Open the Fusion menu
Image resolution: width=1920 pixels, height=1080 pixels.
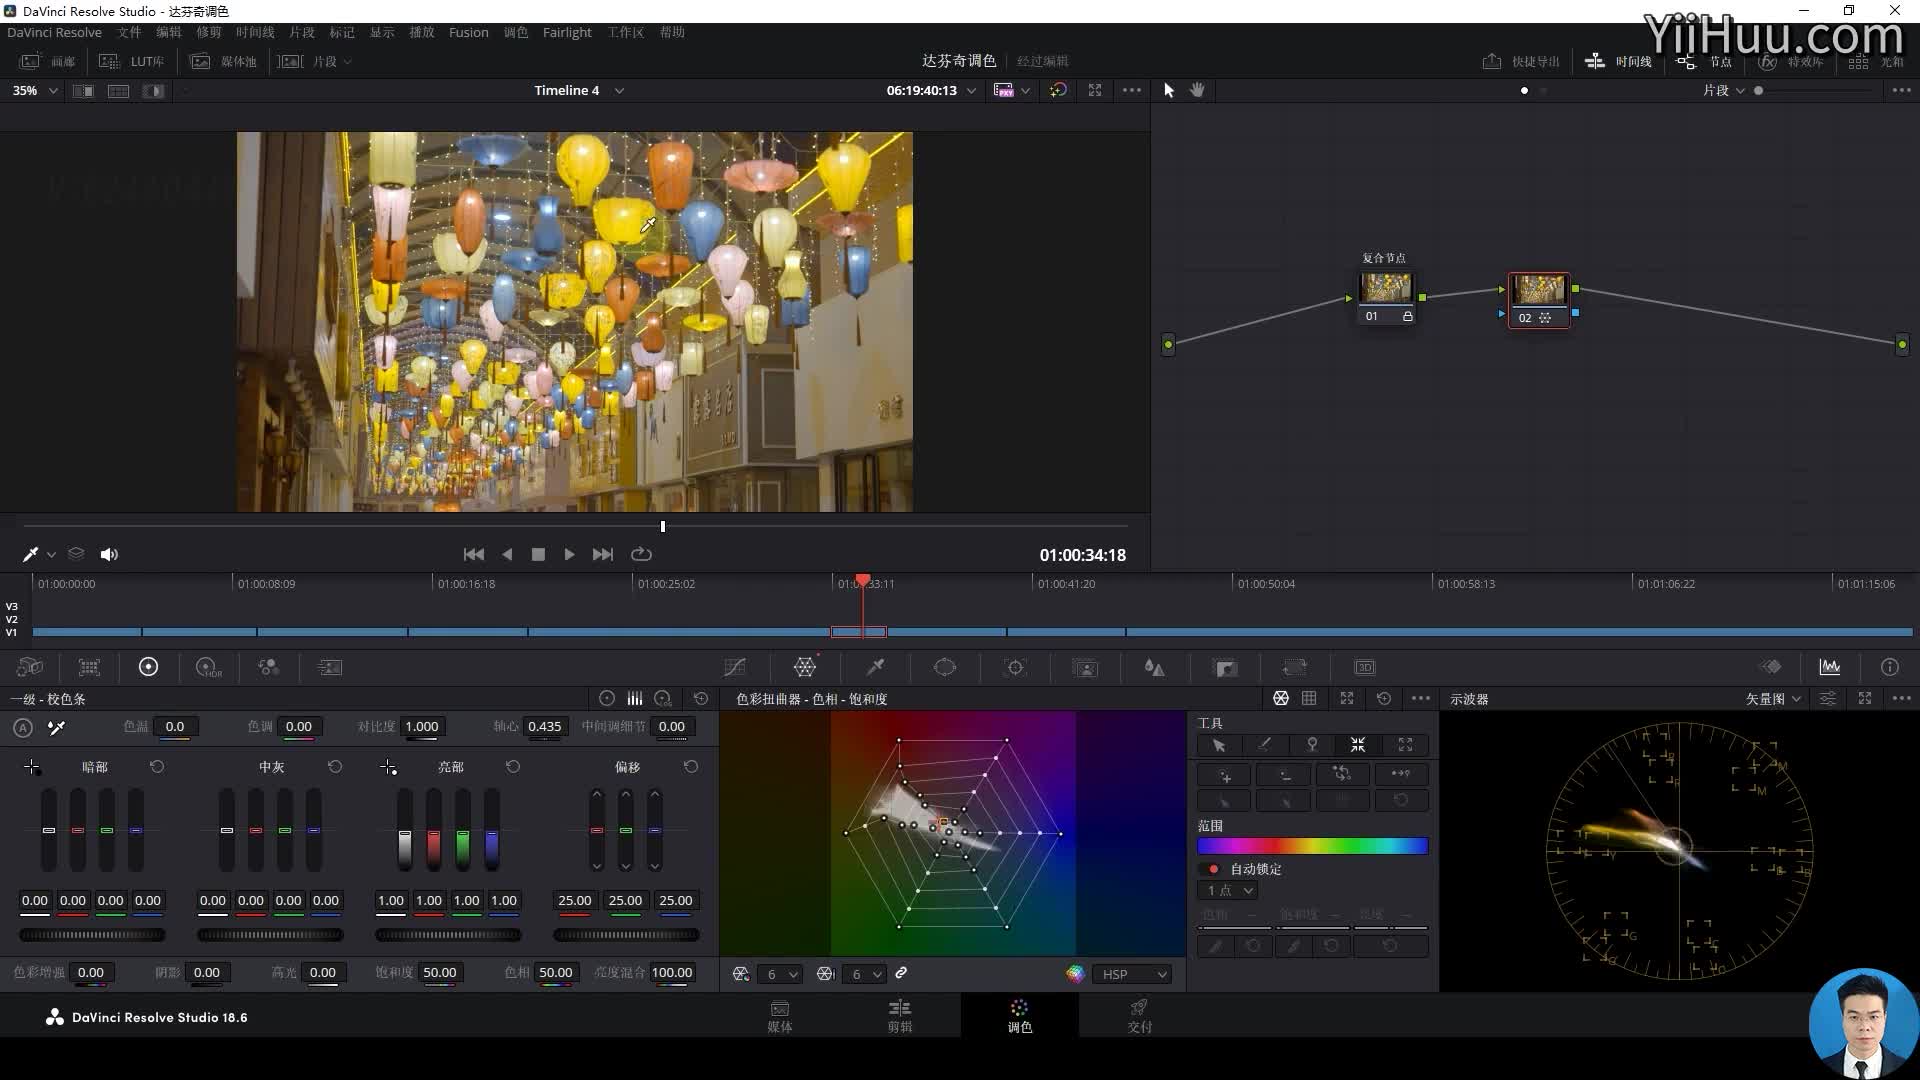pos(469,32)
